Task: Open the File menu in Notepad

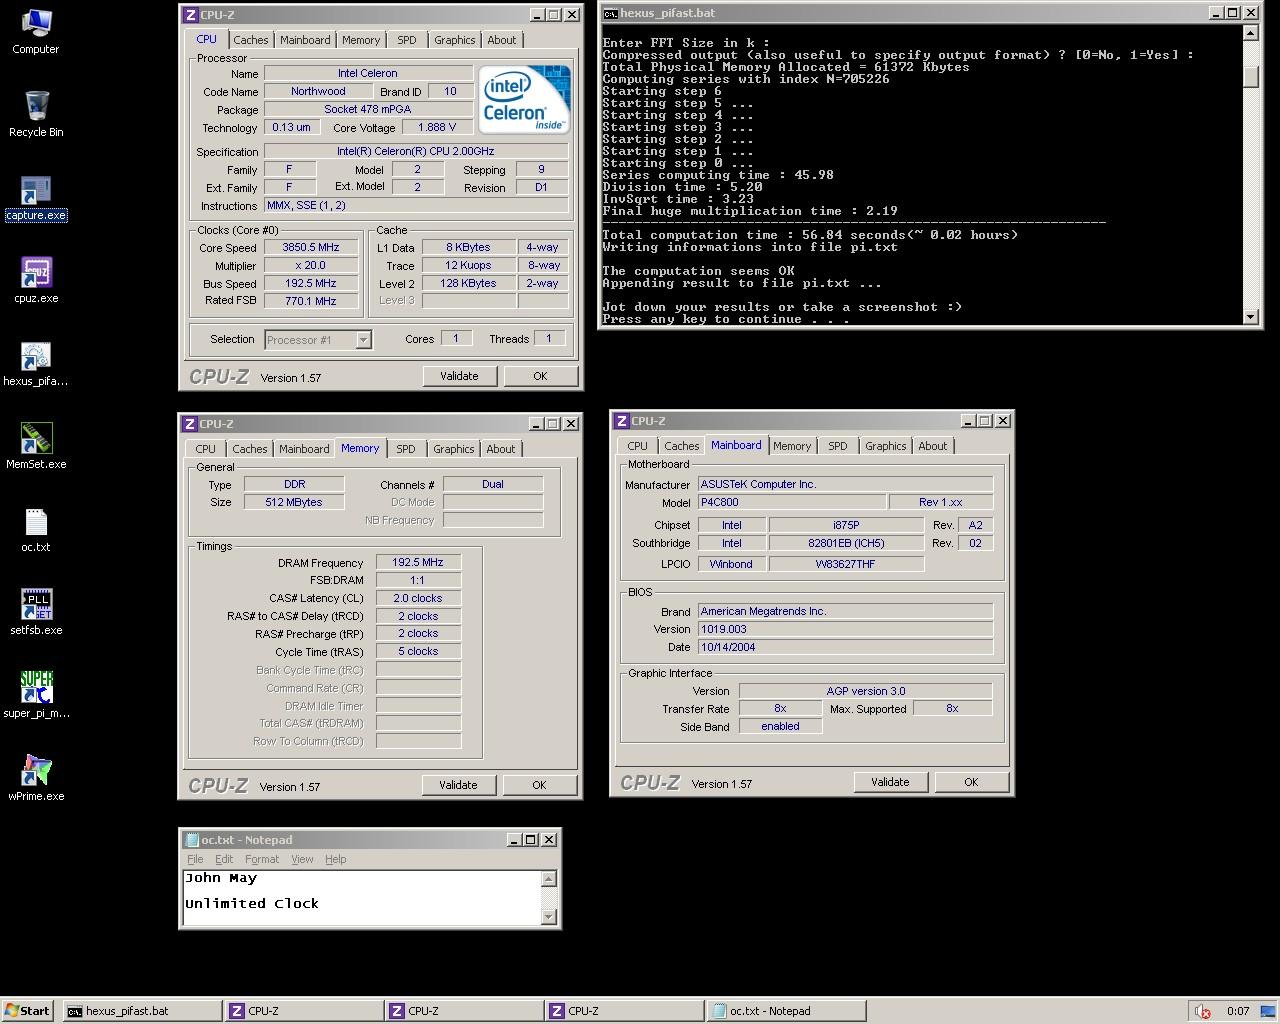Action: coord(195,859)
